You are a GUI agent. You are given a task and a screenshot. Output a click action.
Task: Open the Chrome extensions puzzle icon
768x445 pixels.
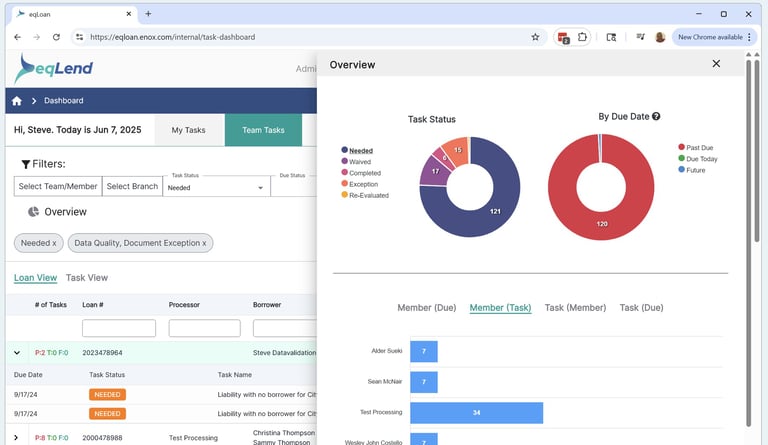tap(582, 37)
